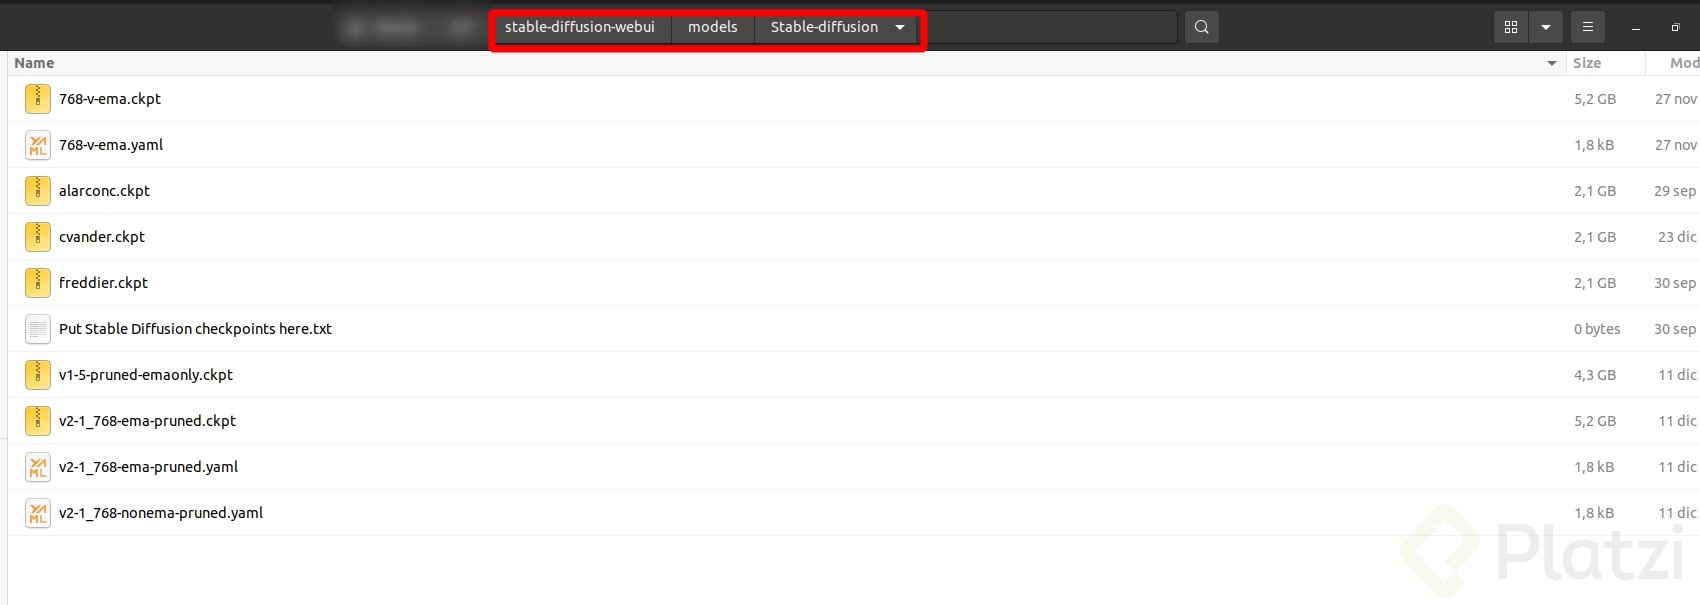Click the 2,1 GB size of alarconc.ckpt
This screenshot has height=605, width=1700.
click(1595, 191)
